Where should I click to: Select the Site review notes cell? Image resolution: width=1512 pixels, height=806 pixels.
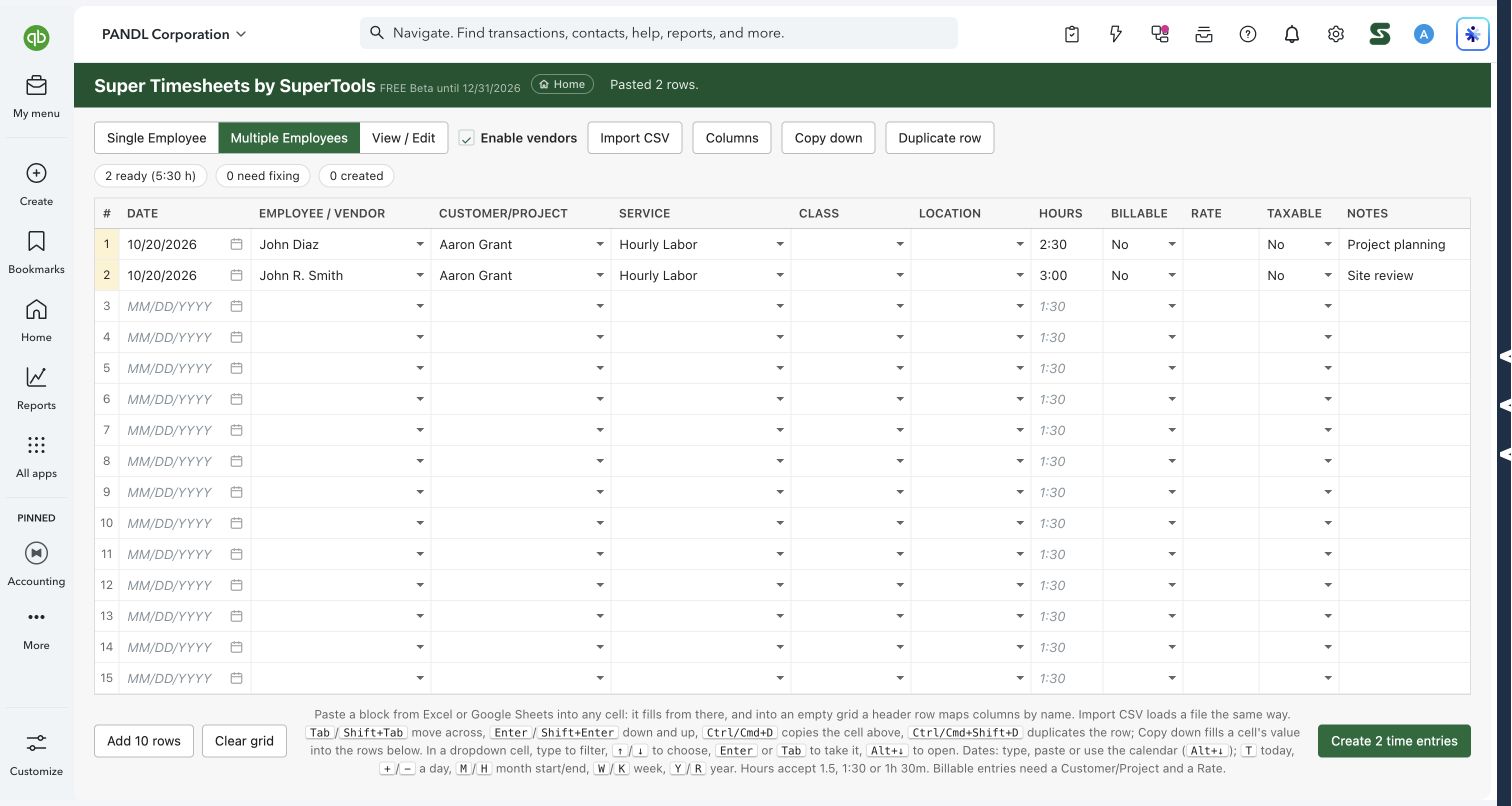tap(1404, 275)
